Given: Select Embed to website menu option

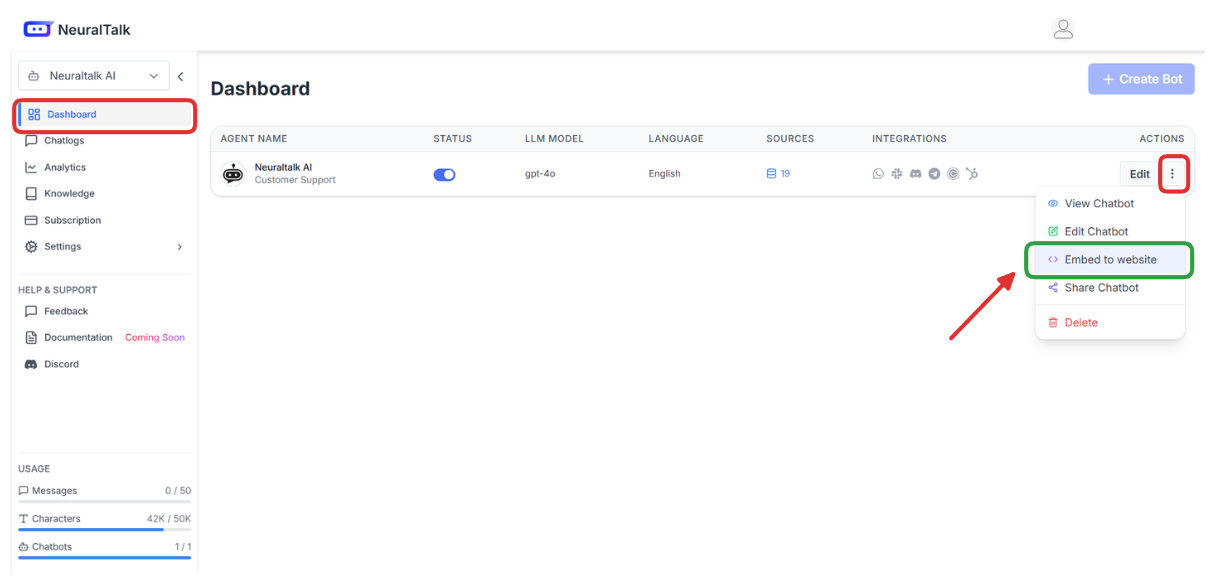Looking at the screenshot, I should 1110,260.
